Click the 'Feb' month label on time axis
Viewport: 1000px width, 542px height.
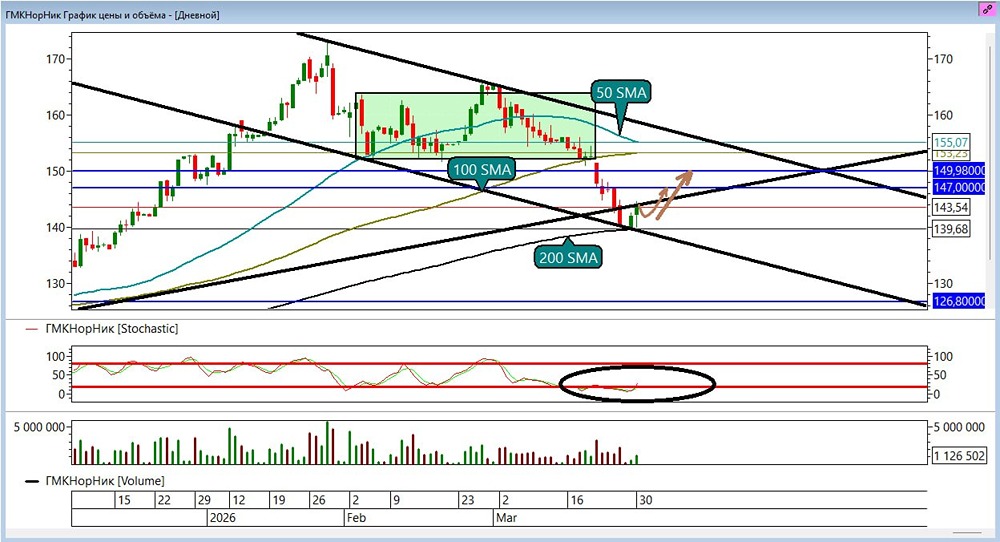click(x=356, y=518)
